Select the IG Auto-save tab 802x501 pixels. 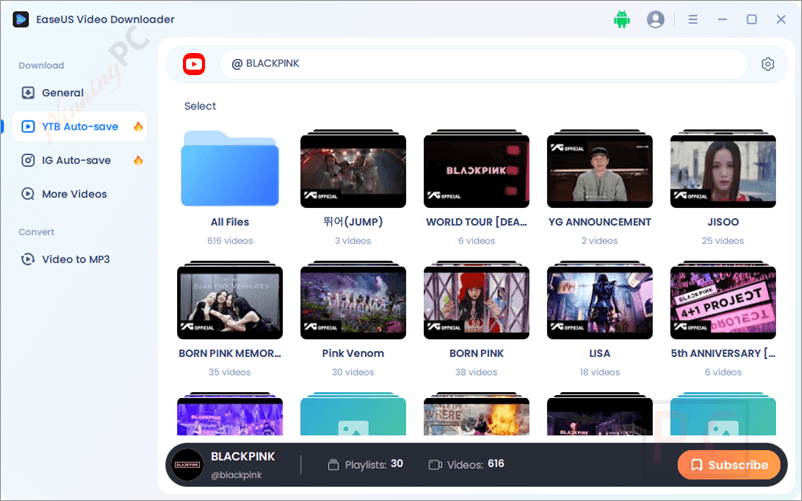(x=79, y=160)
